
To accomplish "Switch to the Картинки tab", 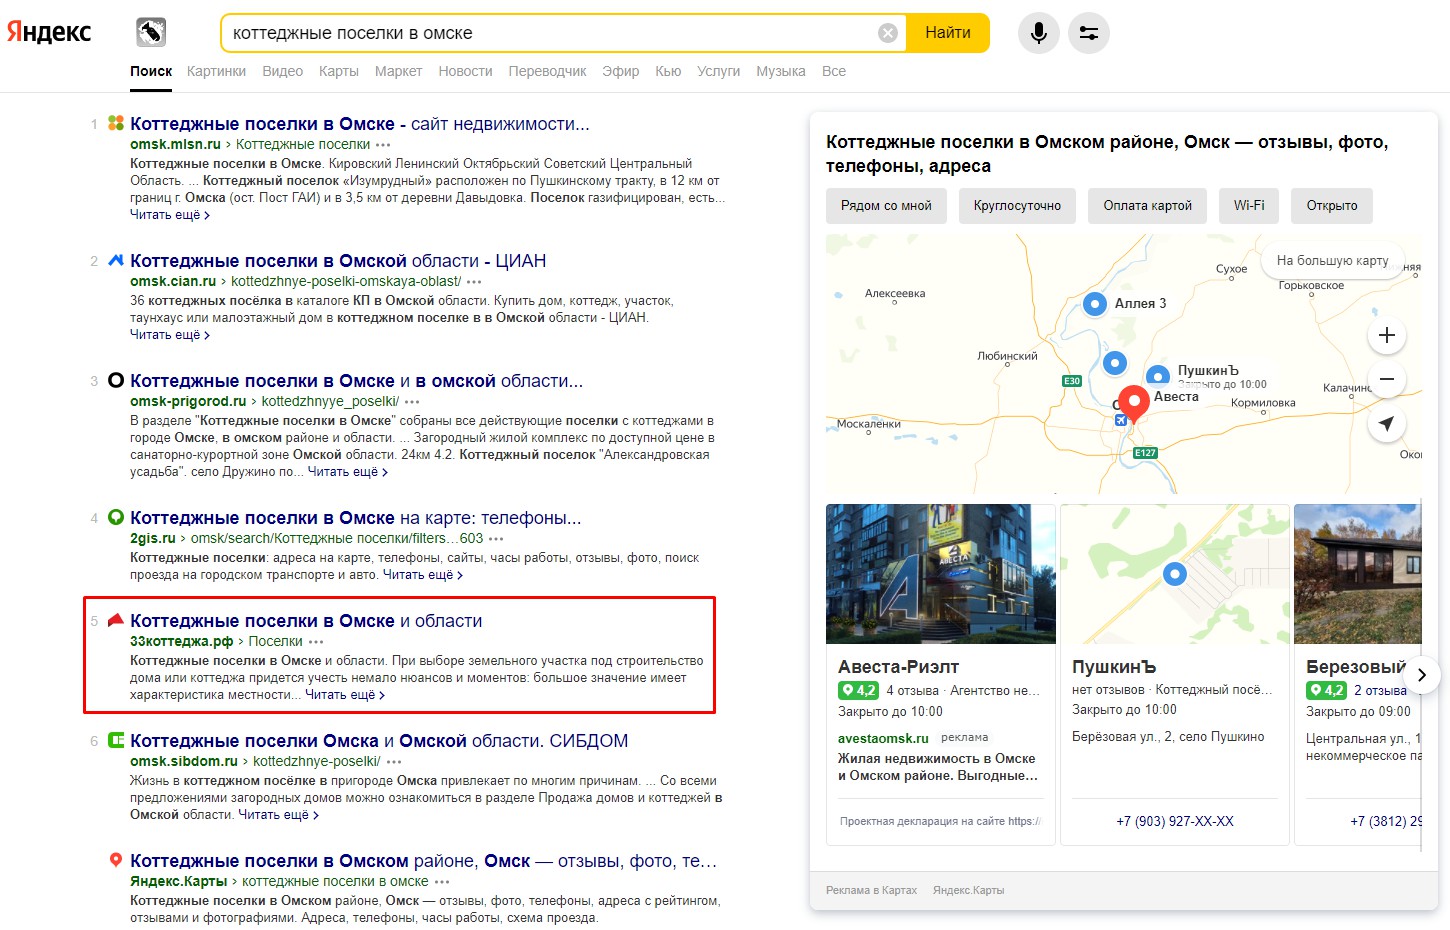I will (x=216, y=71).
